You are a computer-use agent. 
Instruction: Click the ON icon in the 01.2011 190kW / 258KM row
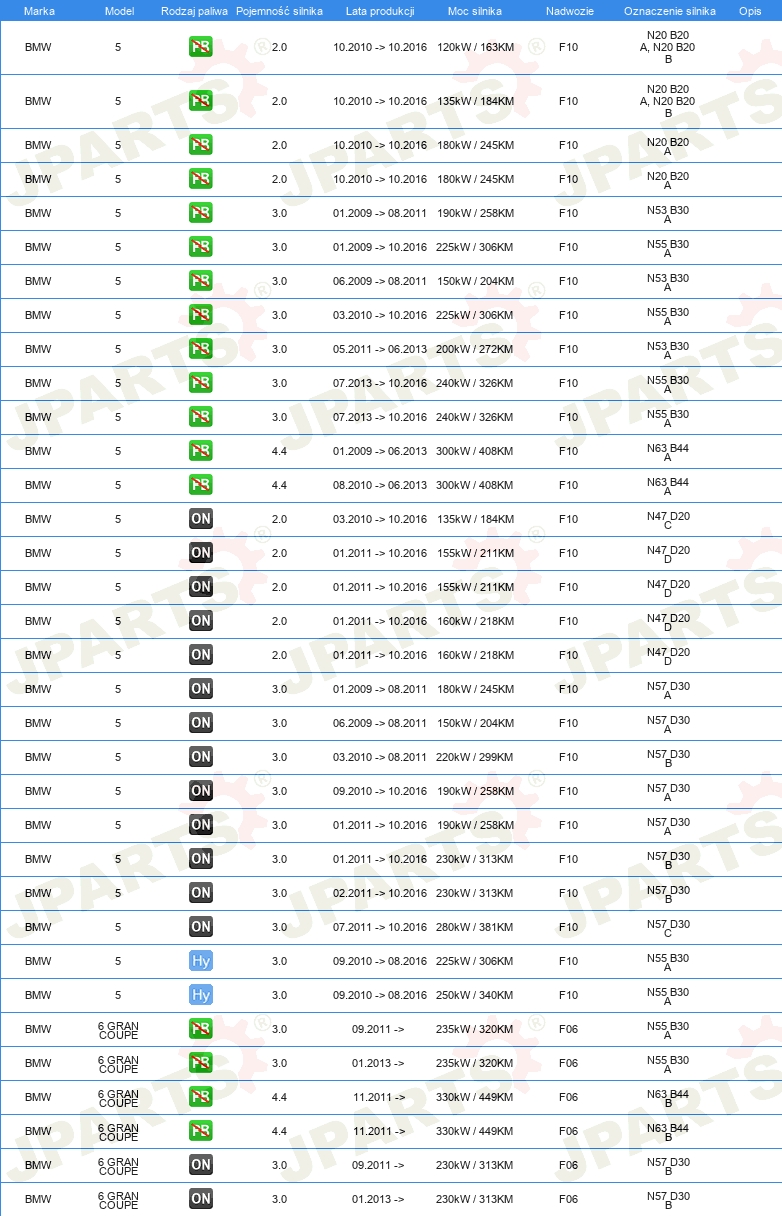coord(201,825)
